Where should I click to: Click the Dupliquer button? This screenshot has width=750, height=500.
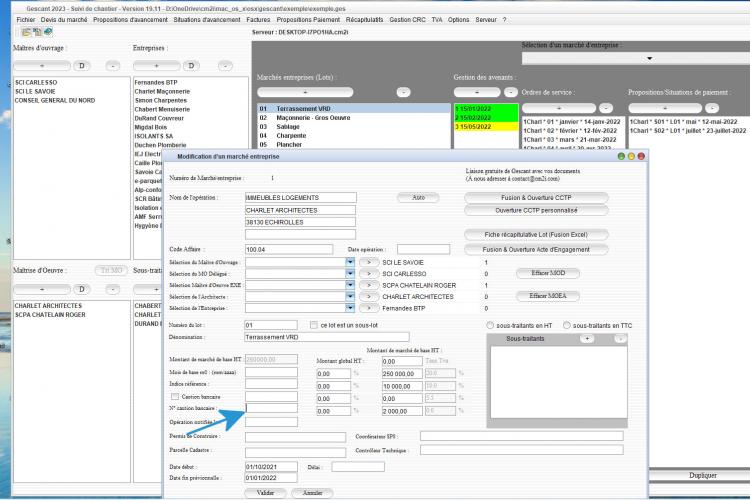(x=703, y=476)
